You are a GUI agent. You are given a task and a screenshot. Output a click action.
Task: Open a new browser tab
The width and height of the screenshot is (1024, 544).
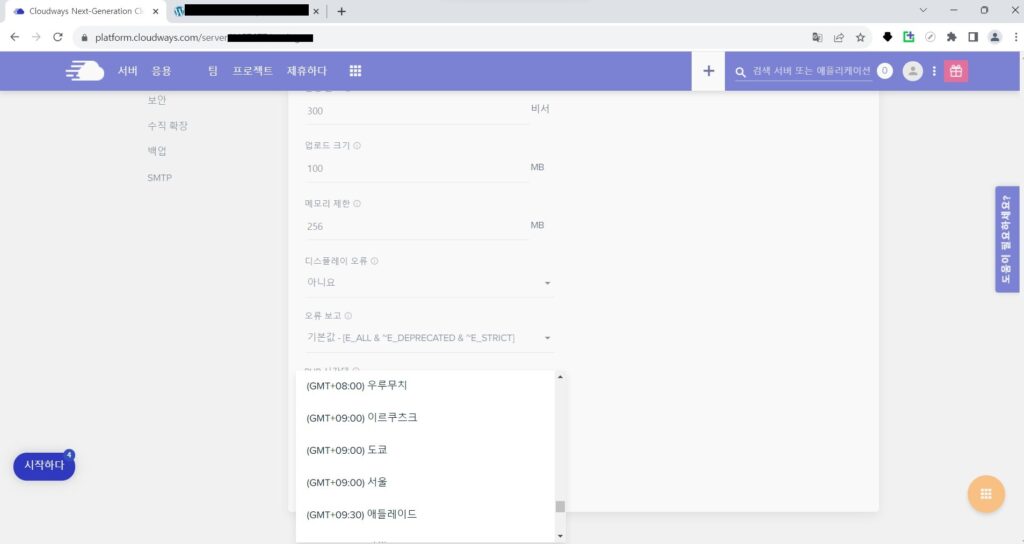pos(342,11)
